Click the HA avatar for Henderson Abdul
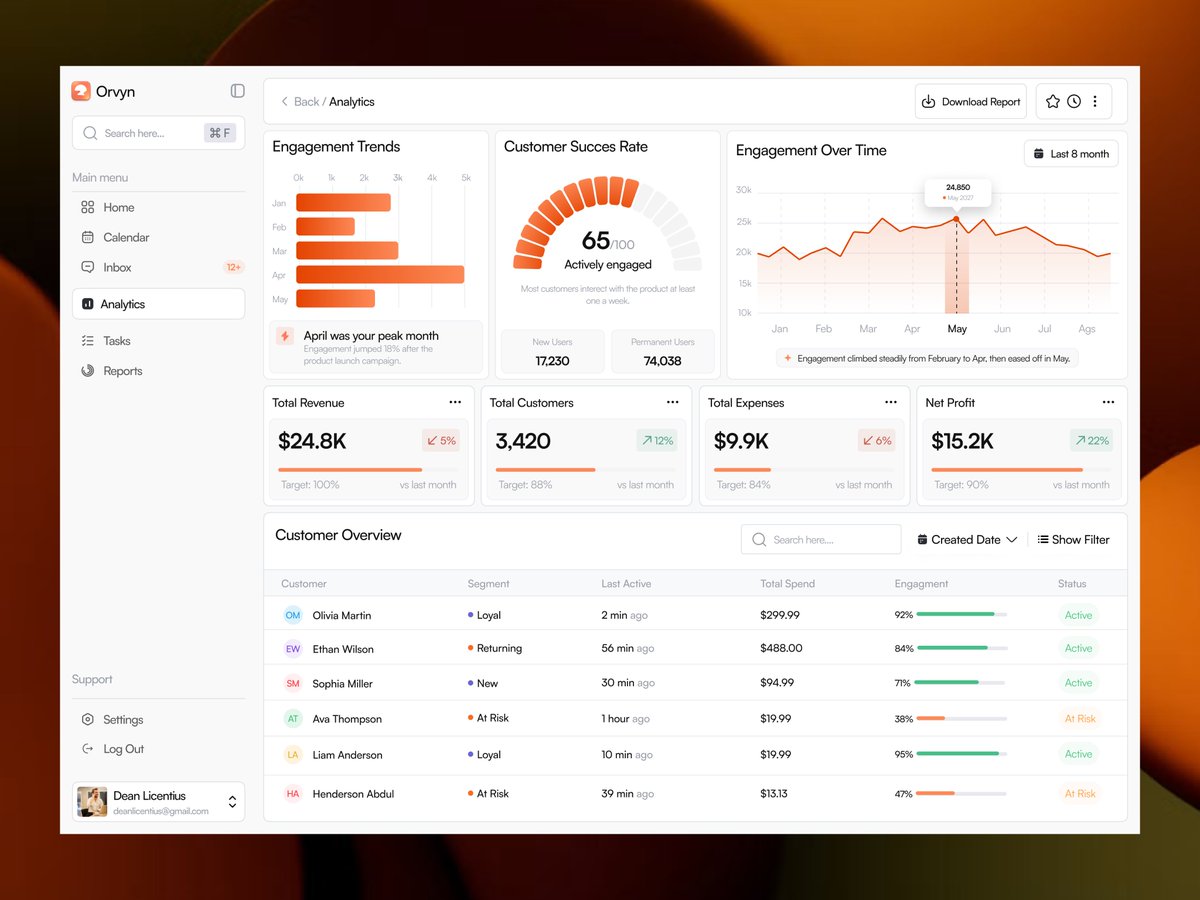The image size is (1200, 900). [293, 794]
